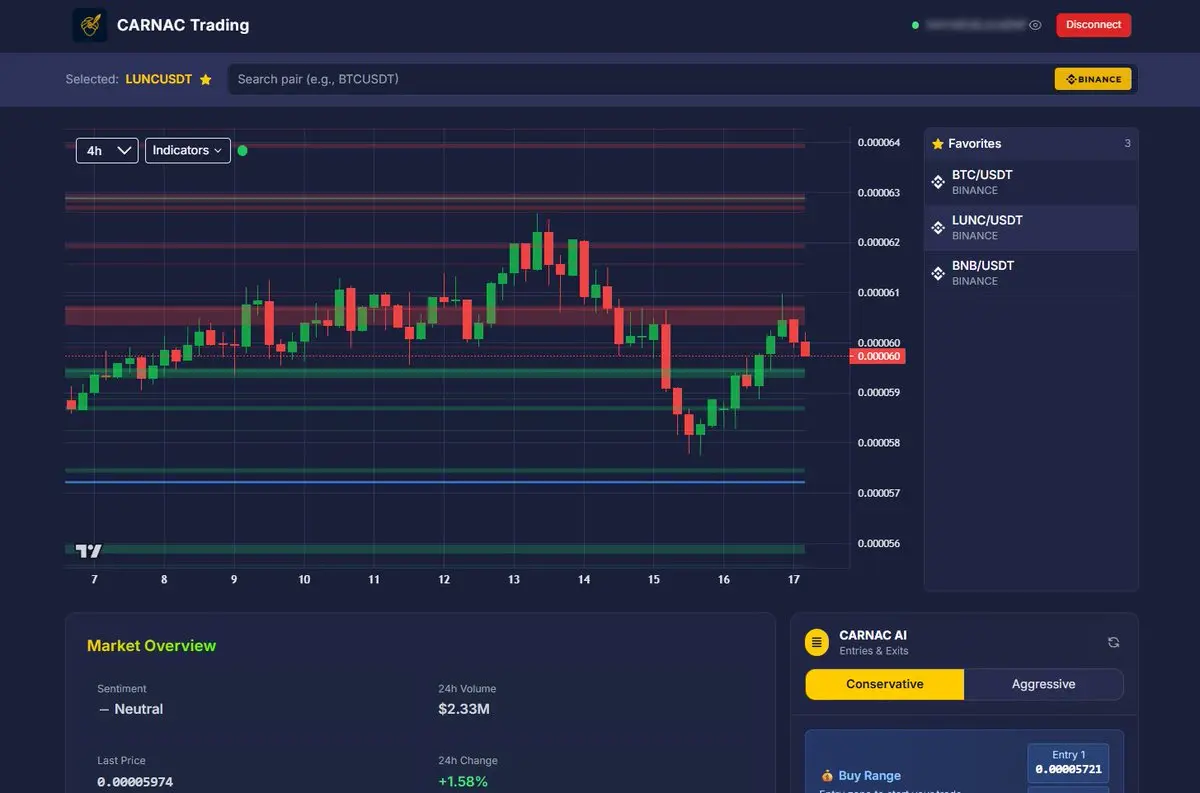The image size is (1200, 793).
Task: Click the Binance icon beside BNB/USDT
Action: click(x=938, y=273)
